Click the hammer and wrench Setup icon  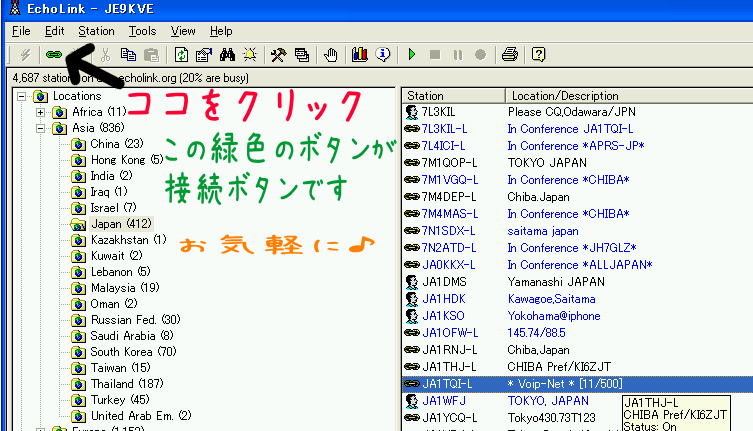[x=279, y=54]
